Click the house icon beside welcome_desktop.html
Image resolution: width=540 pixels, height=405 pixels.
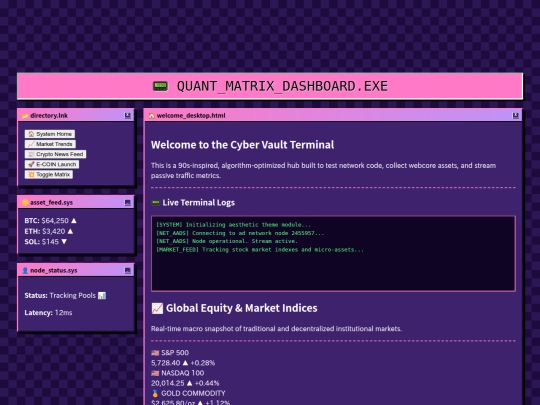click(x=152, y=116)
